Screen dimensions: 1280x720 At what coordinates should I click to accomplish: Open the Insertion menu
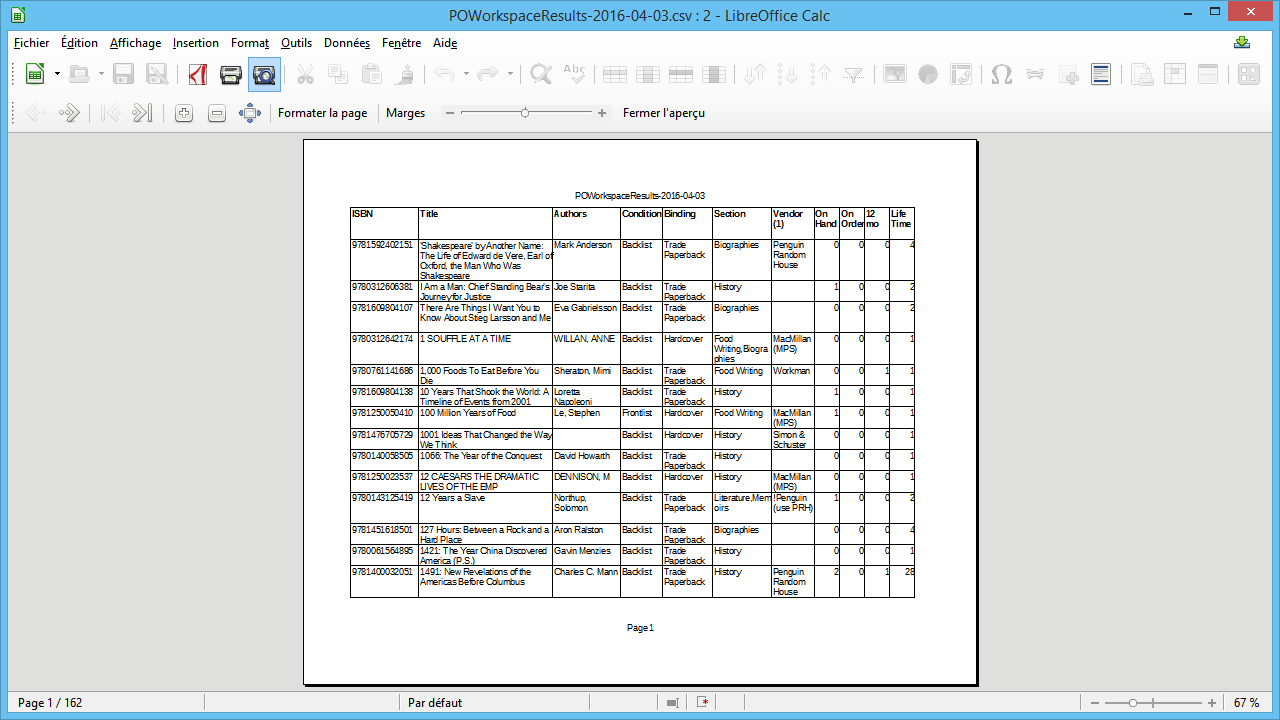(195, 43)
